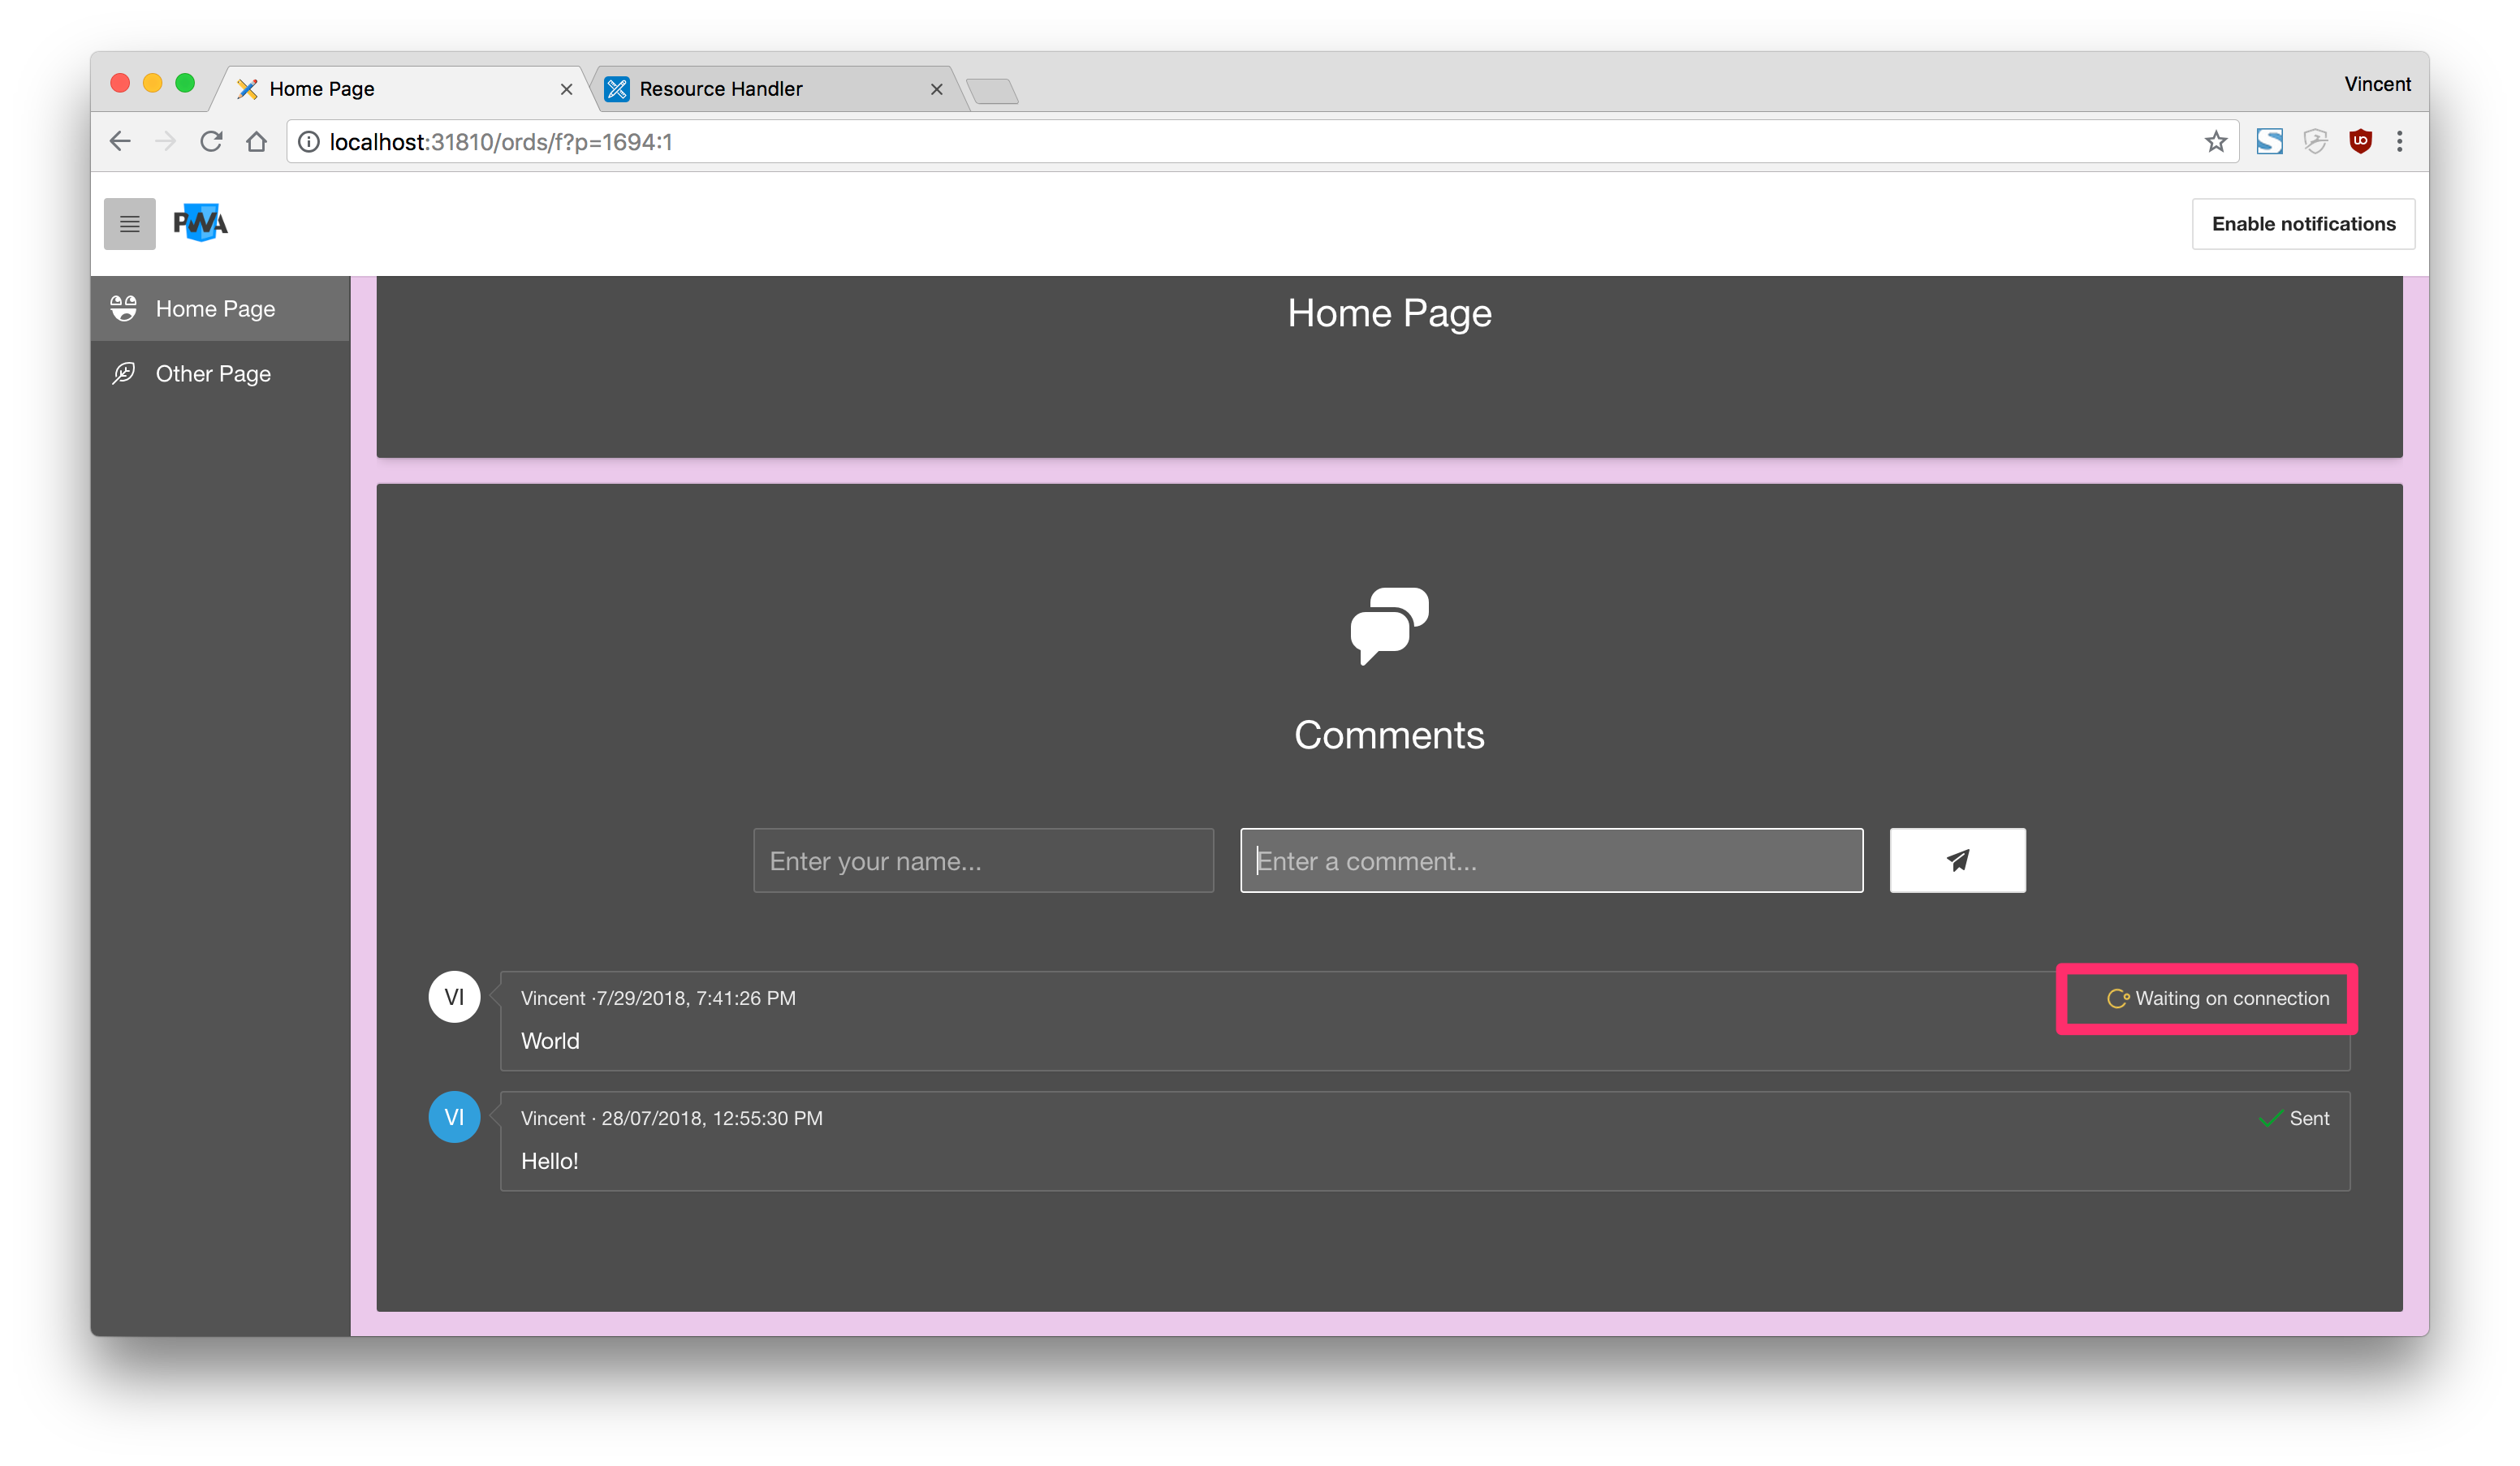View site information icon in address bar
The height and width of the screenshot is (1466, 2520).
pos(309,142)
